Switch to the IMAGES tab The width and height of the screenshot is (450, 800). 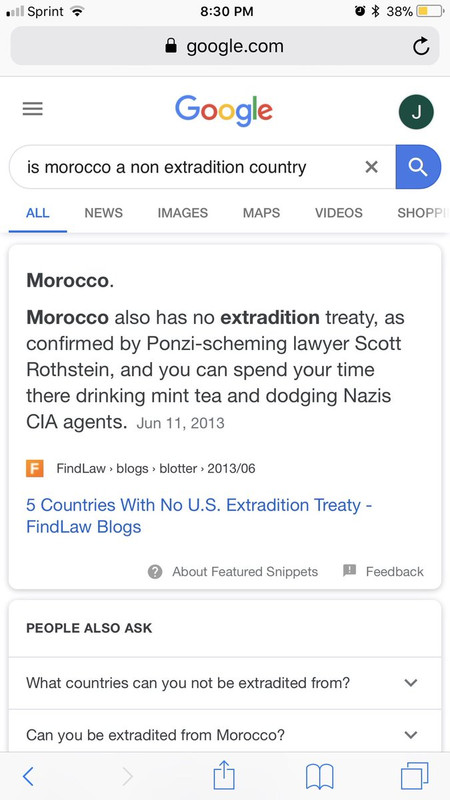[x=183, y=213]
